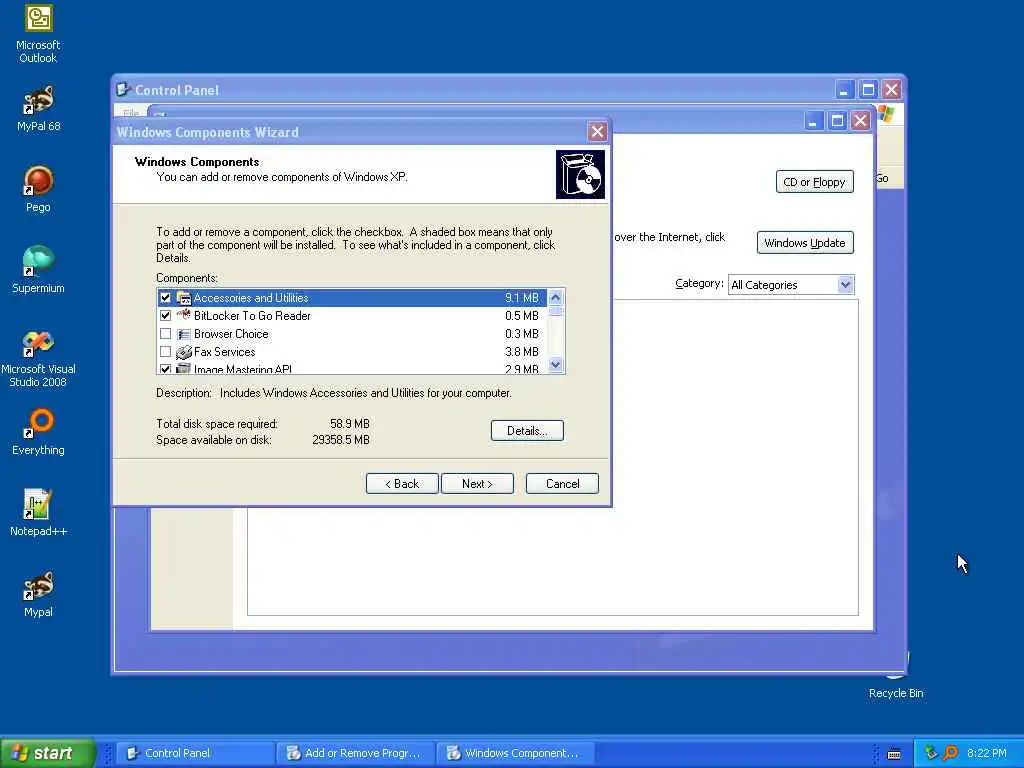The image size is (1024, 768).
Task: Click tray search magnifier icon
Action: pos(951,753)
